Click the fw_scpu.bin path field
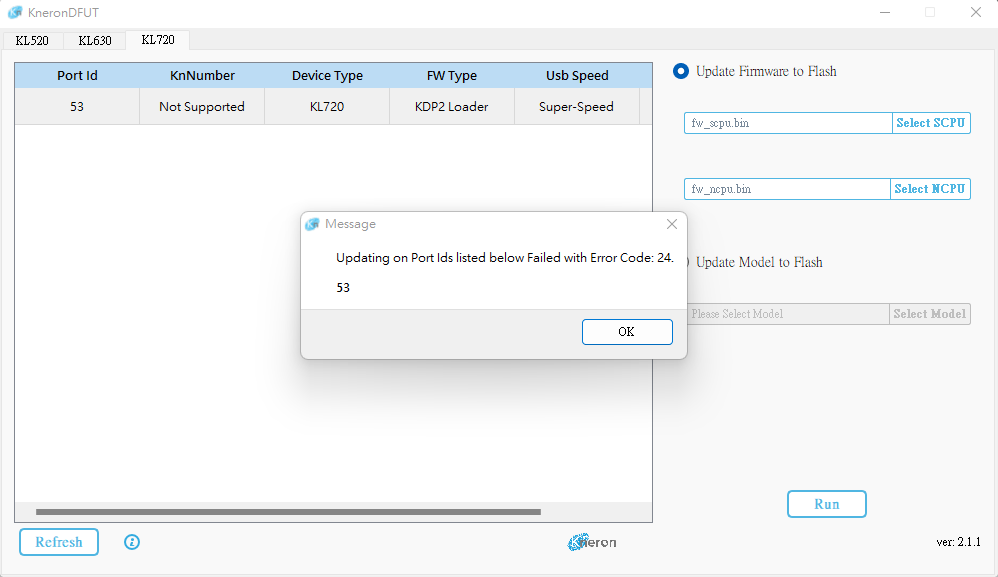Viewport: 998px width, 577px height. (x=788, y=123)
